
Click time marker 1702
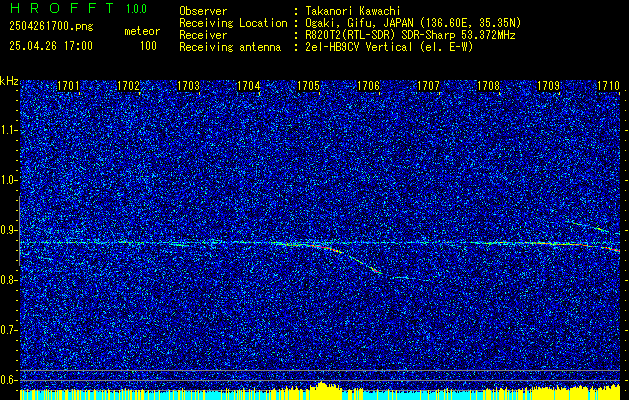coord(128,86)
